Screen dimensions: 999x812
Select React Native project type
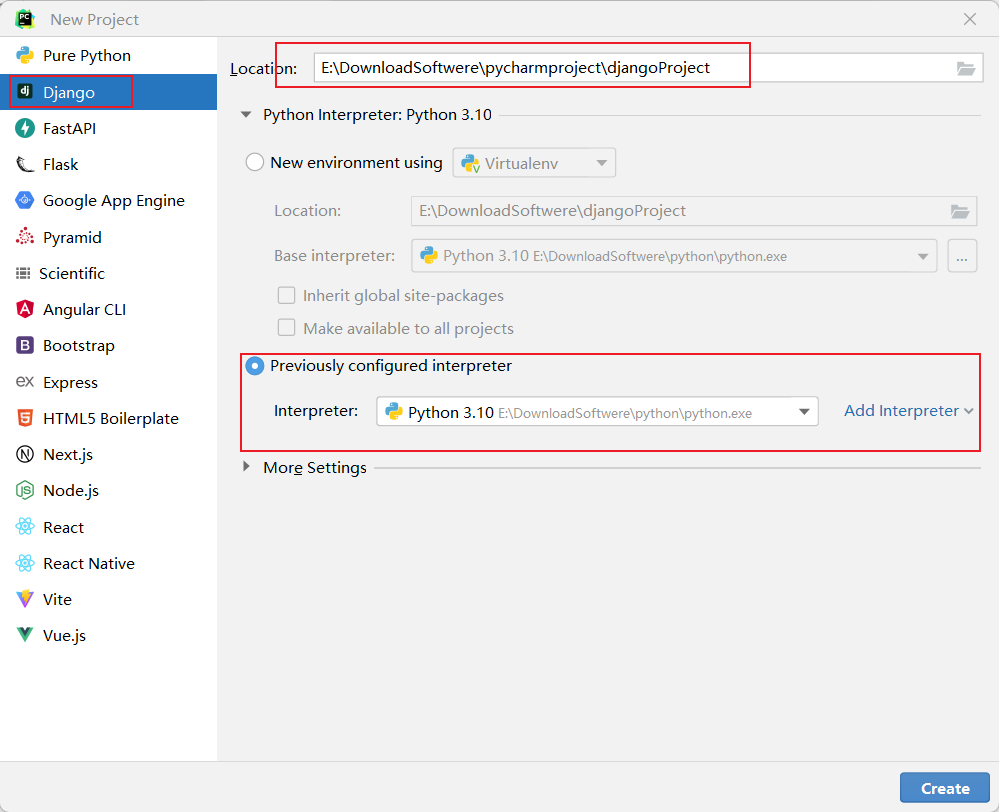coord(108,563)
